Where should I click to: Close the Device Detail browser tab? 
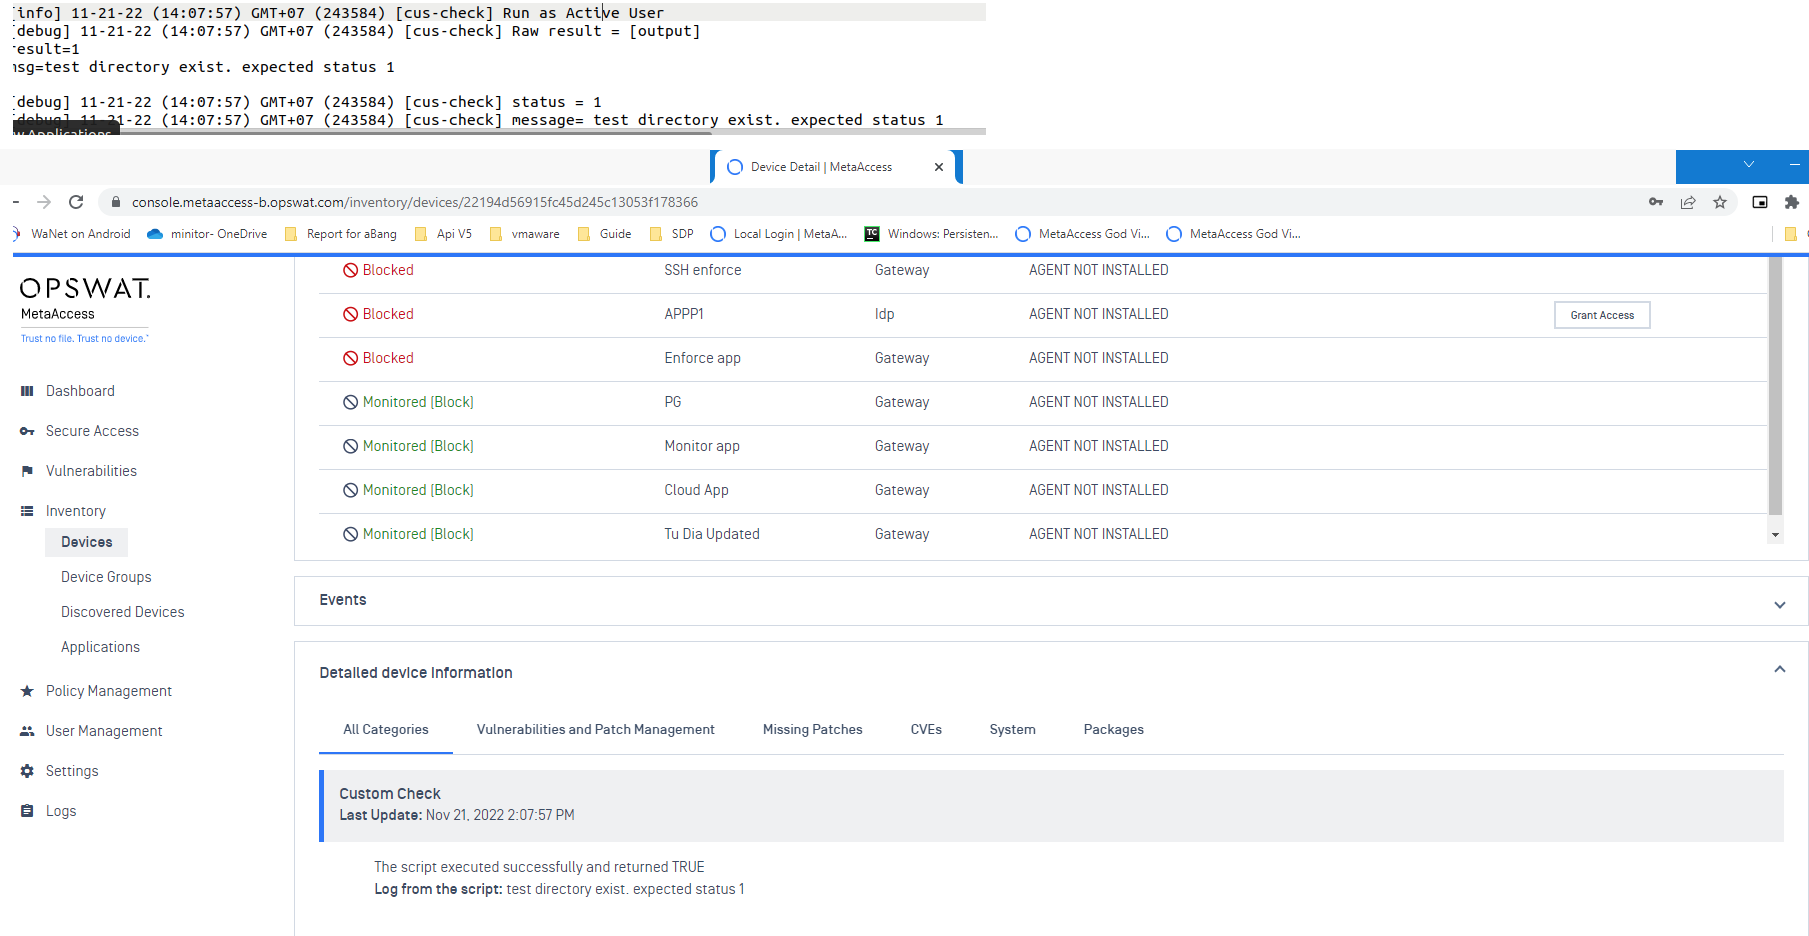pos(939,167)
